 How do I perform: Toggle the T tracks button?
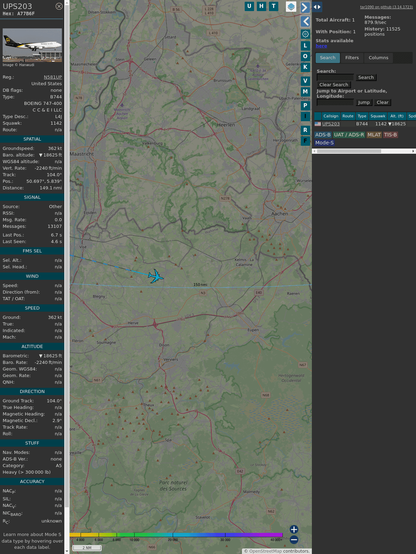[273, 6]
